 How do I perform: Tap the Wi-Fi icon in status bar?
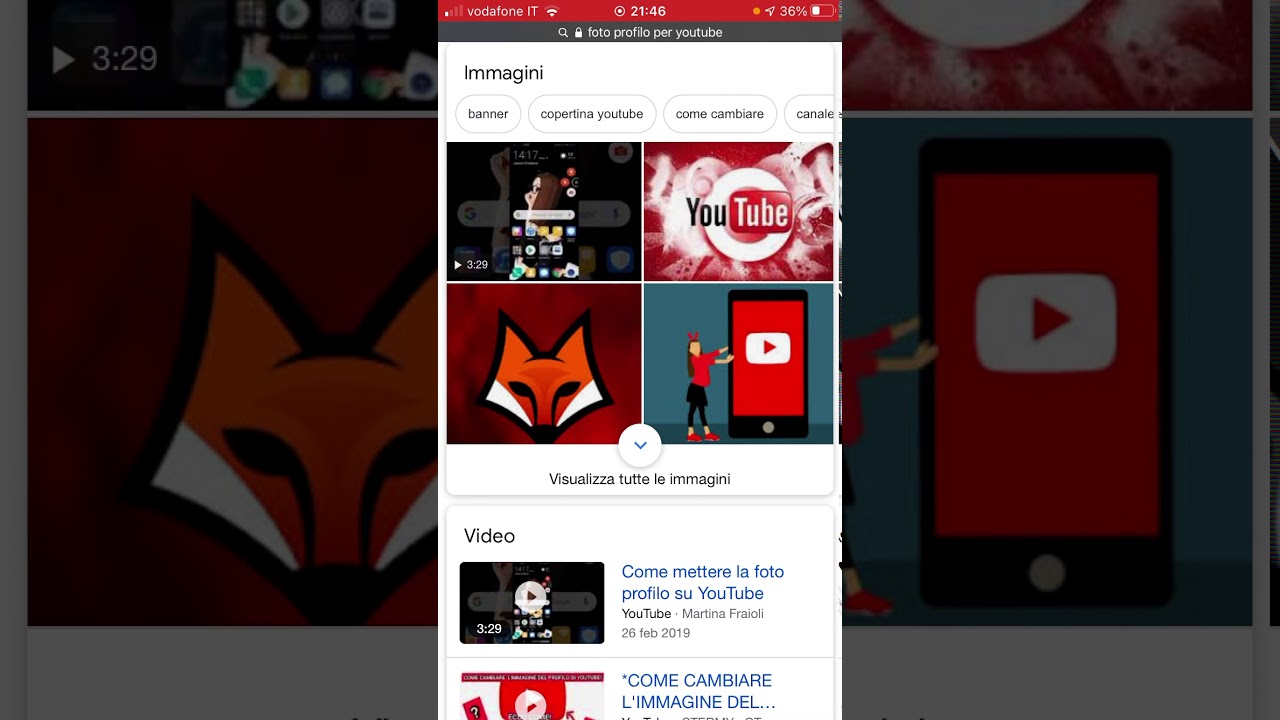tap(552, 11)
